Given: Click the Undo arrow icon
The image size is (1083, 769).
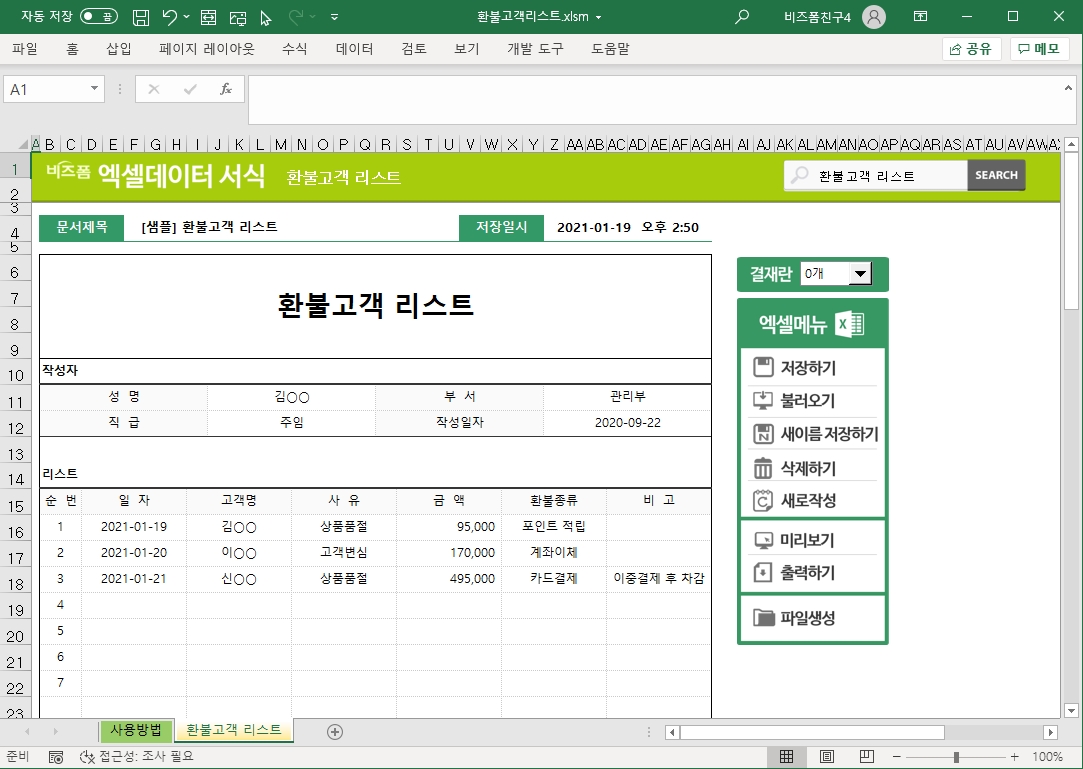Looking at the screenshot, I should point(170,17).
